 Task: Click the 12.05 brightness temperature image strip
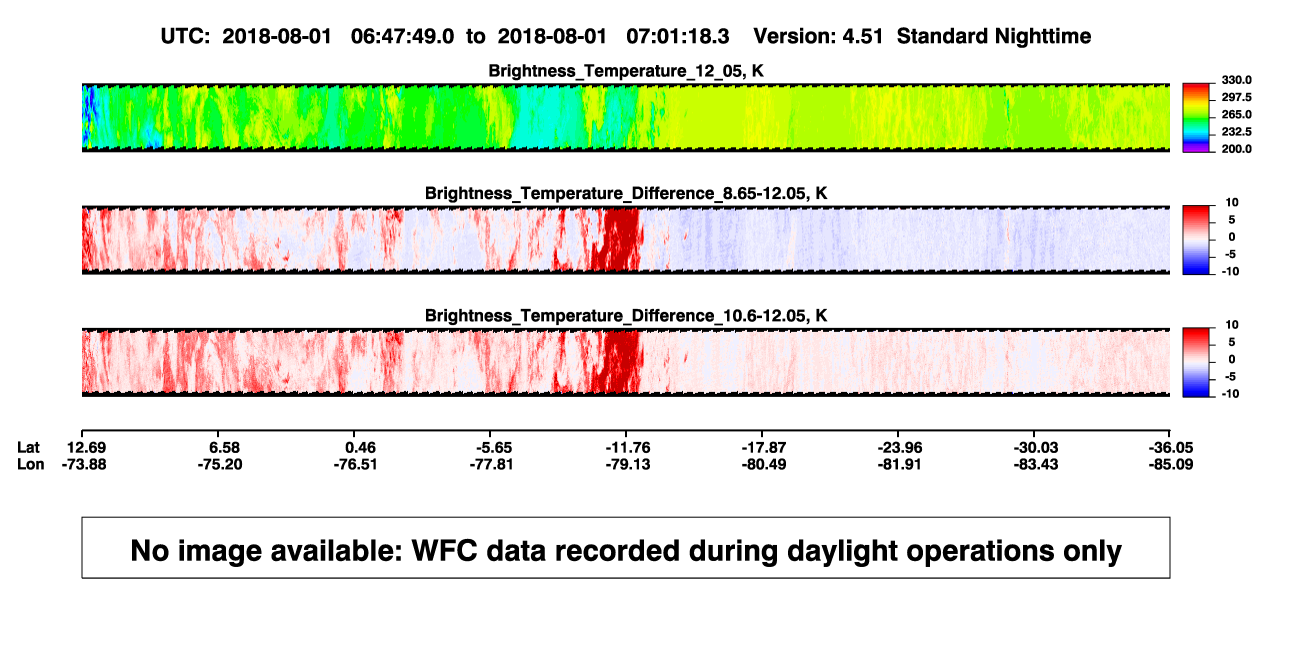click(626, 118)
